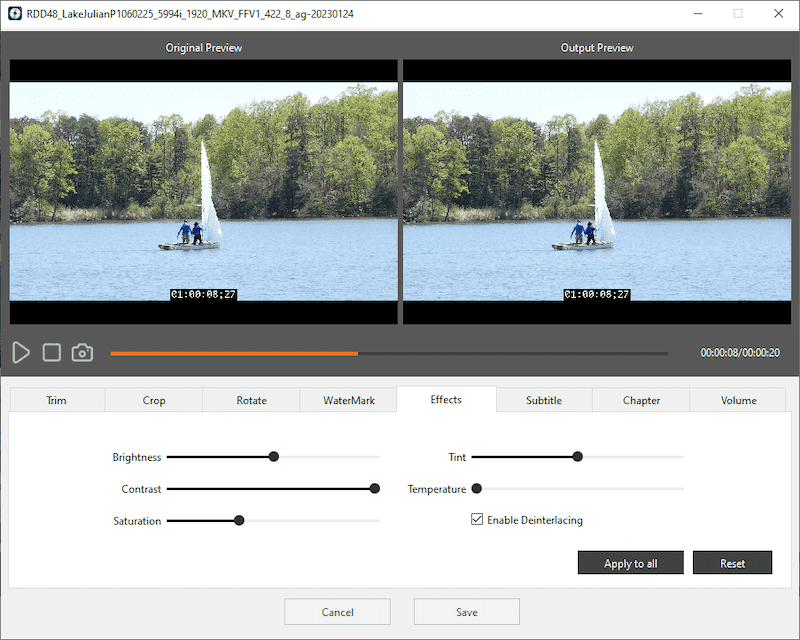Open the Crop tab
800x640 pixels.
click(x=154, y=400)
